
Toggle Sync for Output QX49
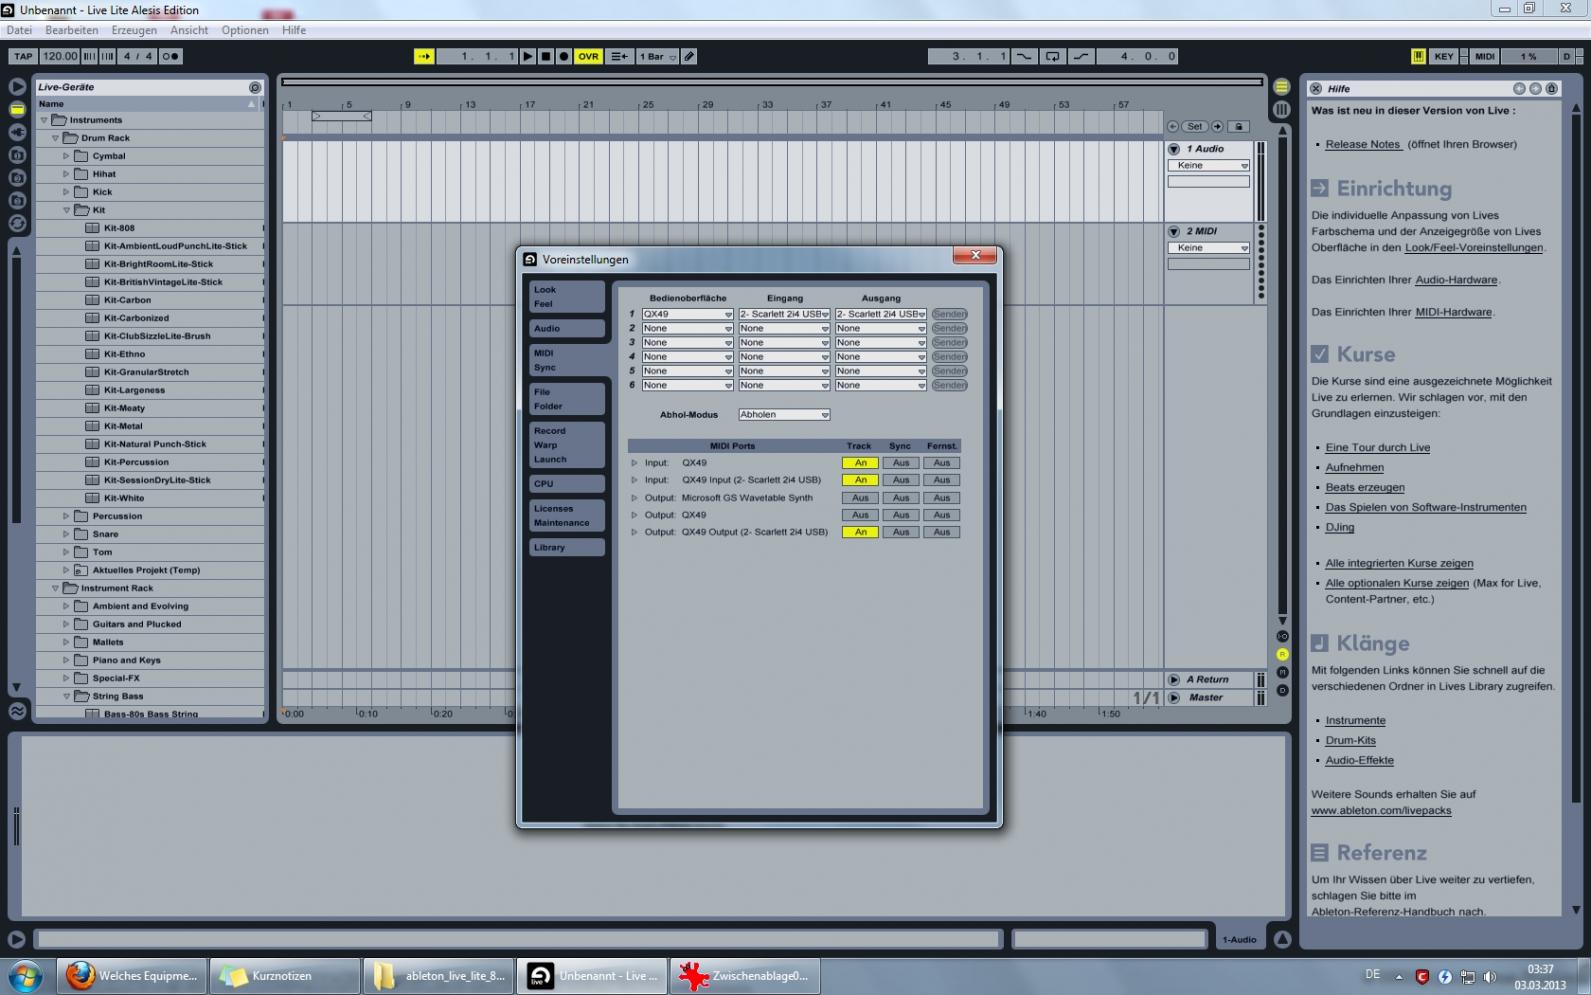click(901, 515)
